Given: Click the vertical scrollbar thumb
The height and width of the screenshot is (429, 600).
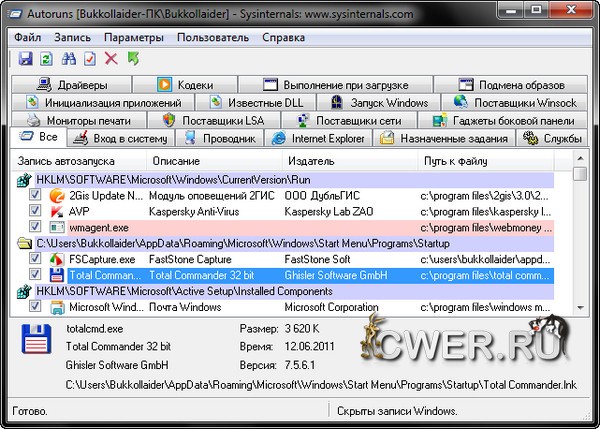Looking at the screenshot, I should click(580, 173).
